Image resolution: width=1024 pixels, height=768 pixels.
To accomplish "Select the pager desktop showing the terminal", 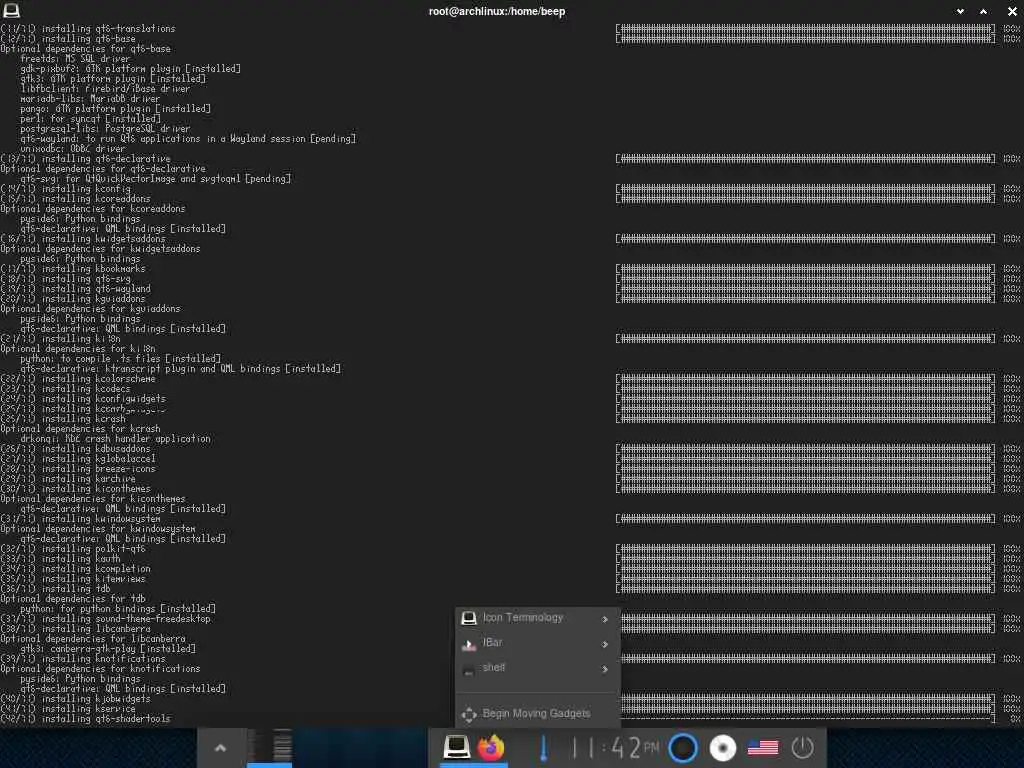I will [270, 746].
